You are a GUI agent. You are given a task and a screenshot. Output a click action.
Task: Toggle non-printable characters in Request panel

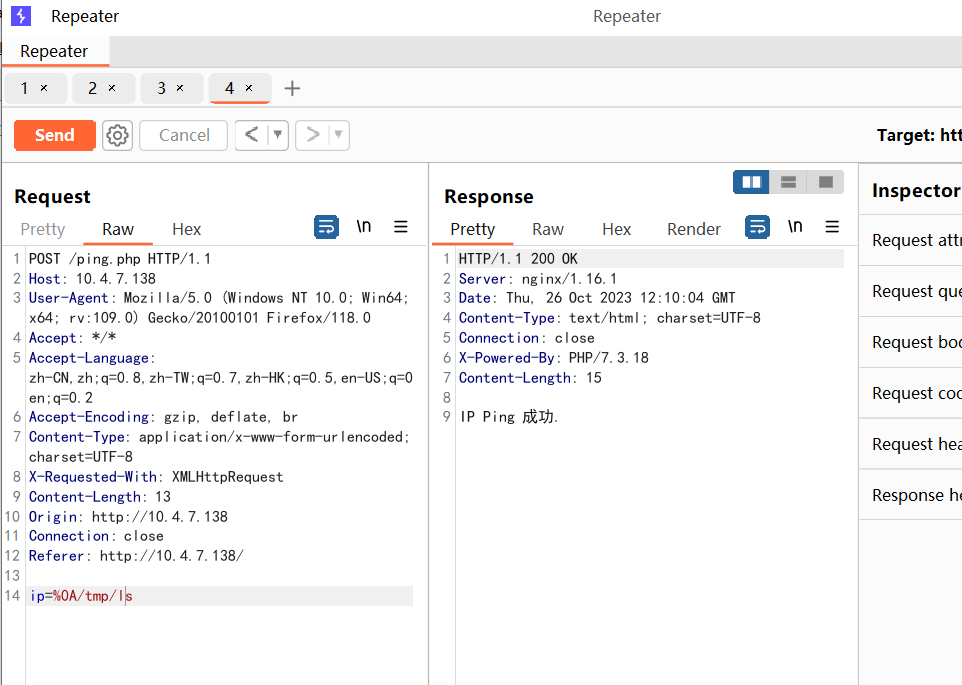pyautogui.click(x=364, y=227)
